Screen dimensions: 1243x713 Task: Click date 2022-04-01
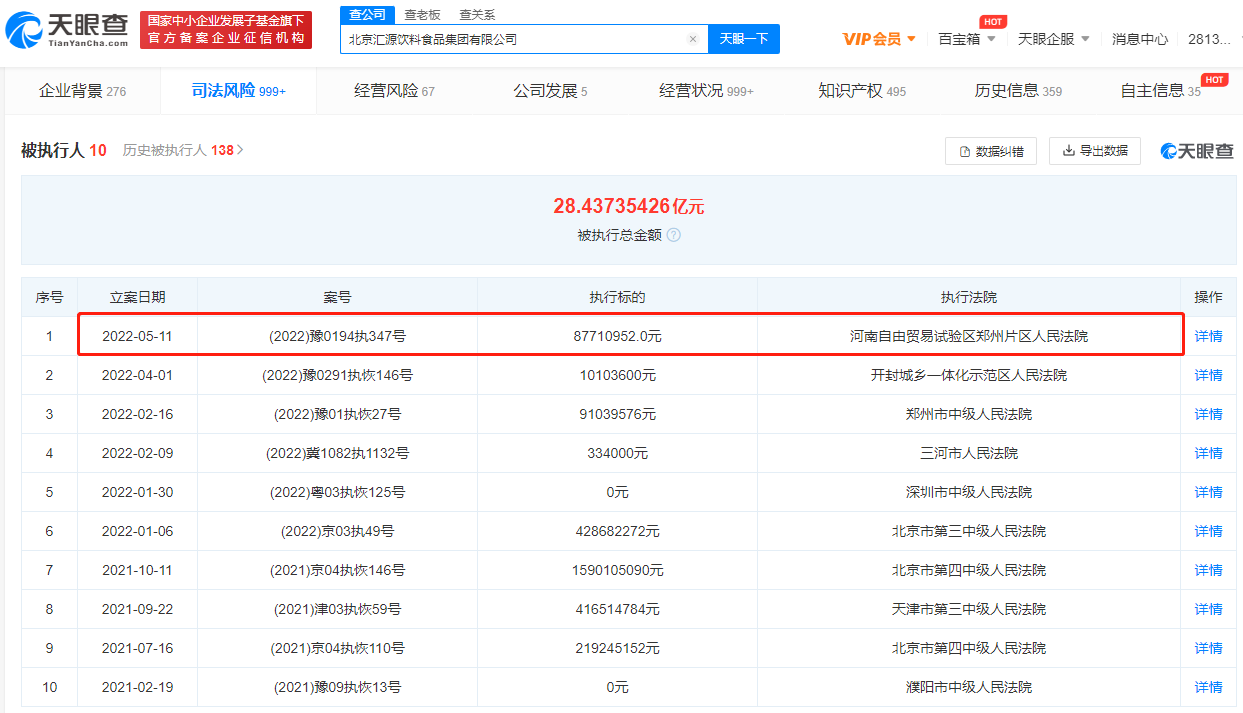(137, 375)
